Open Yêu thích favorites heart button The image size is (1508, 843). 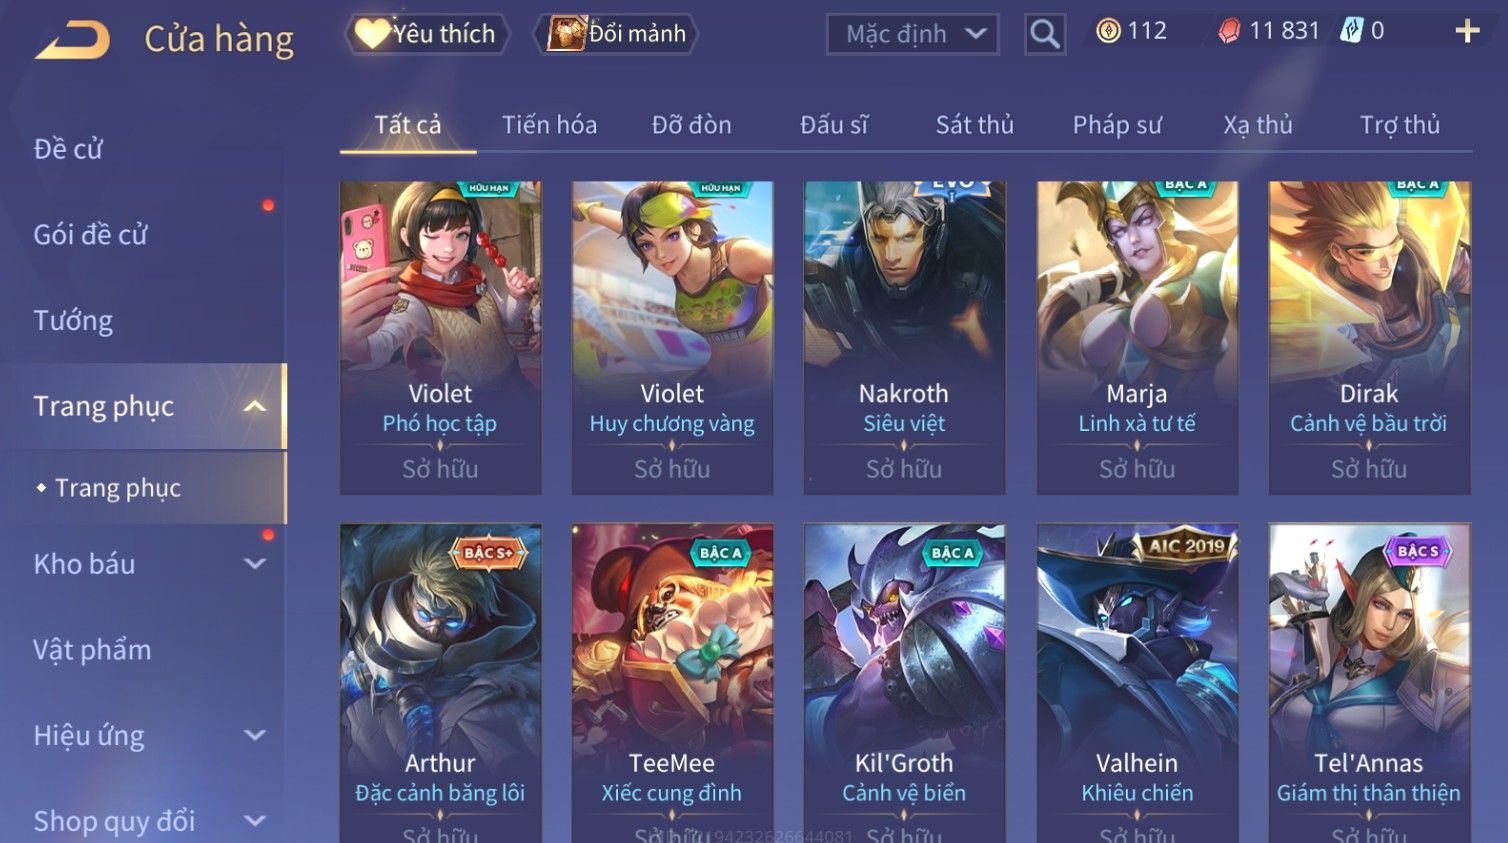click(x=427, y=34)
